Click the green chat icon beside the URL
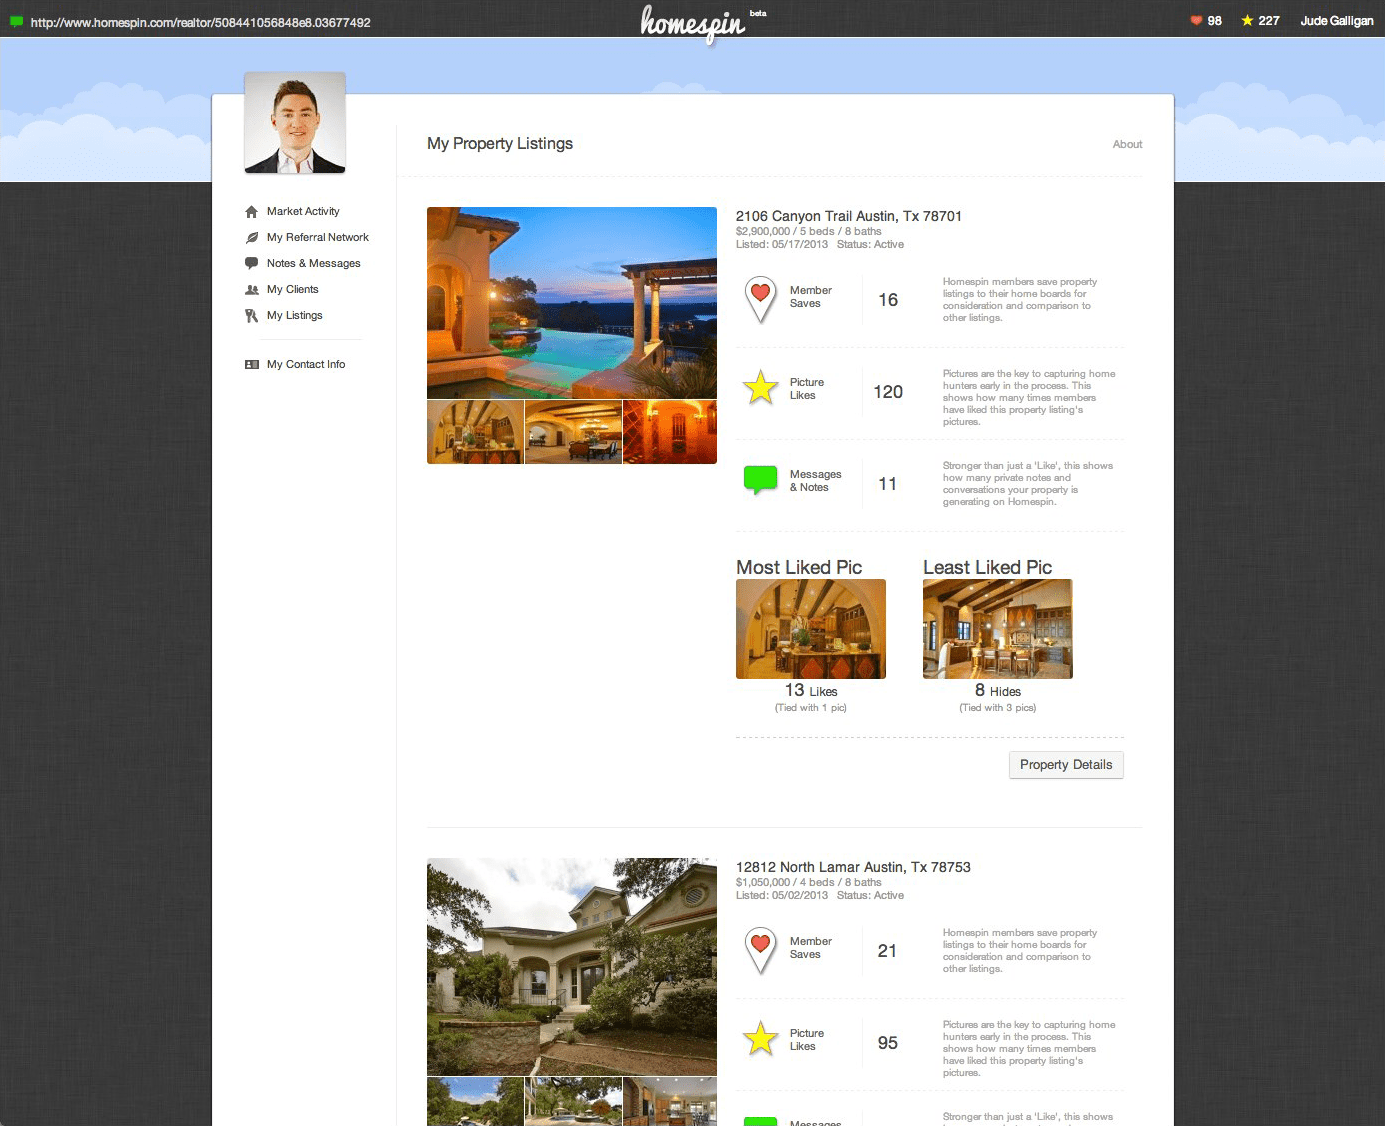 point(16,21)
